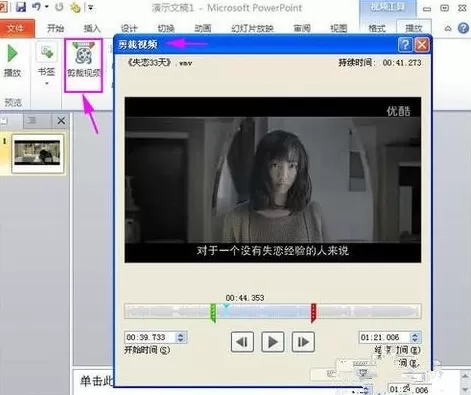Click the 开始时间 field showing 00:39.733
This screenshot has height=395, width=471.
pyautogui.click(x=150, y=337)
